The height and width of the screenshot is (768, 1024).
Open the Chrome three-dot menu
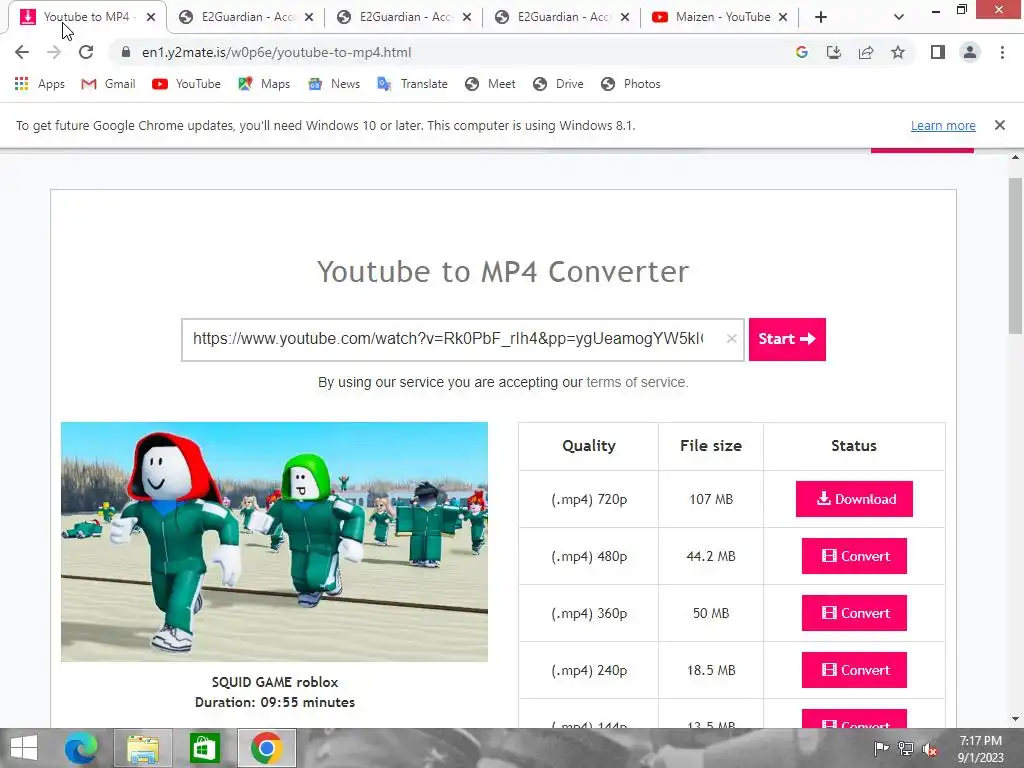(x=1002, y=52)
